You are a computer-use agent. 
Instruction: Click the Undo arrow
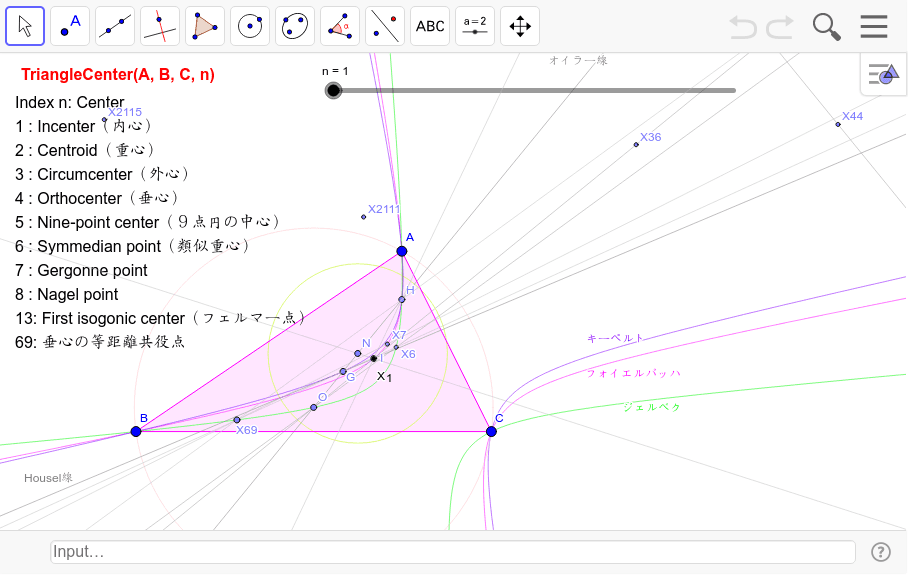coord(742,27)
